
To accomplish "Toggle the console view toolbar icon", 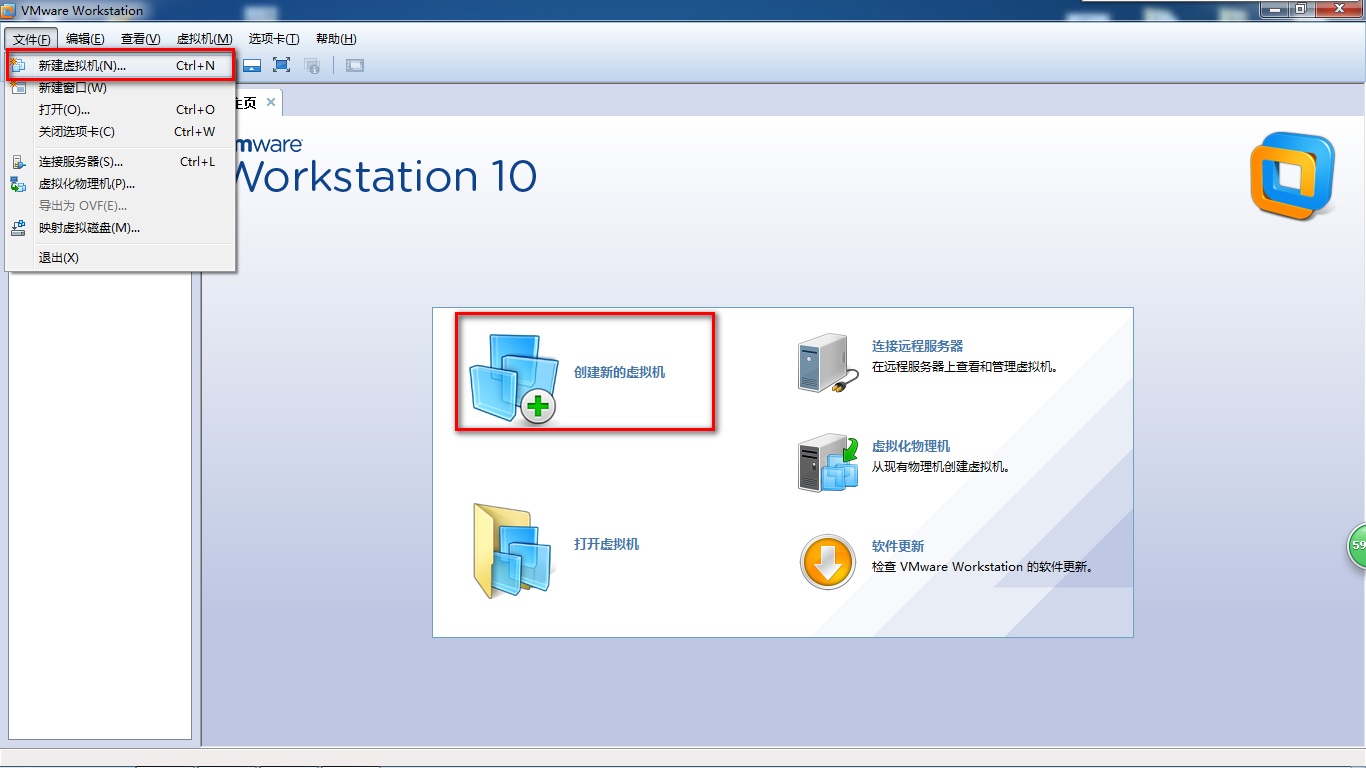I will tap(355, 66).
